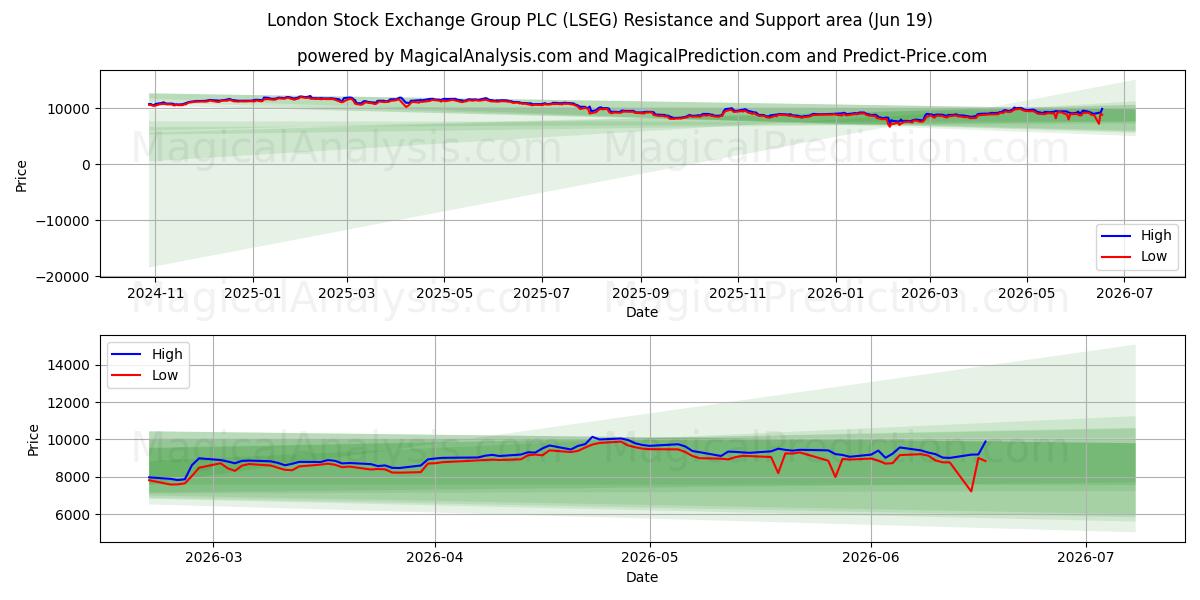Image resolution: width=1200 pixels, height=600 pixels.
Task: Click the '2024-11' date label on upper axis
Action: click(x=157, y=293)
